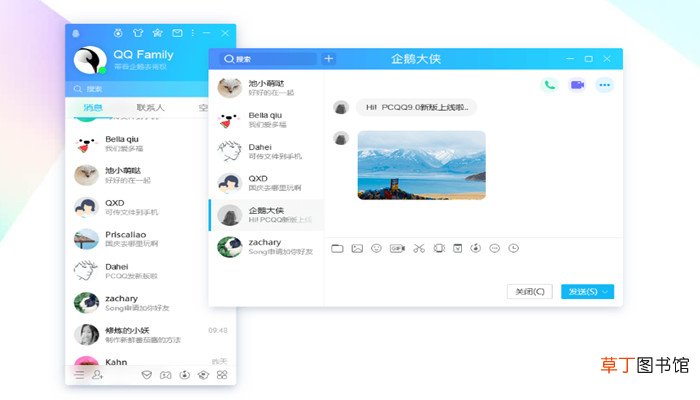The width and height of the screenshot is (700, 400).
Task: Select 企鹅大侠 in the chat window list
Action: pos(267,215)
